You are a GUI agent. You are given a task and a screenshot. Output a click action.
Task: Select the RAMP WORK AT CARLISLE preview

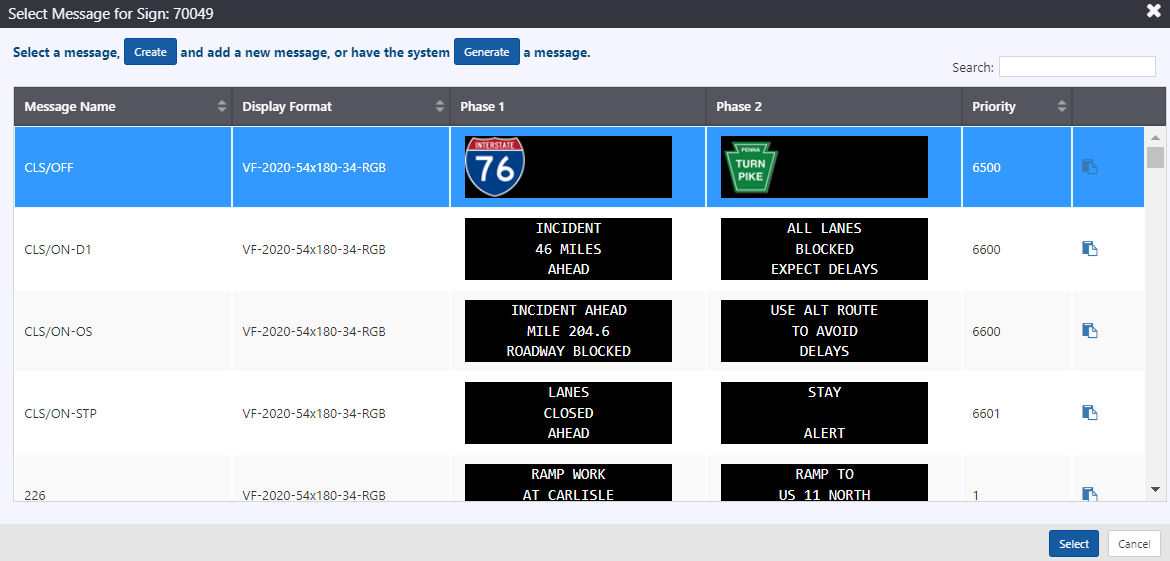568,483
